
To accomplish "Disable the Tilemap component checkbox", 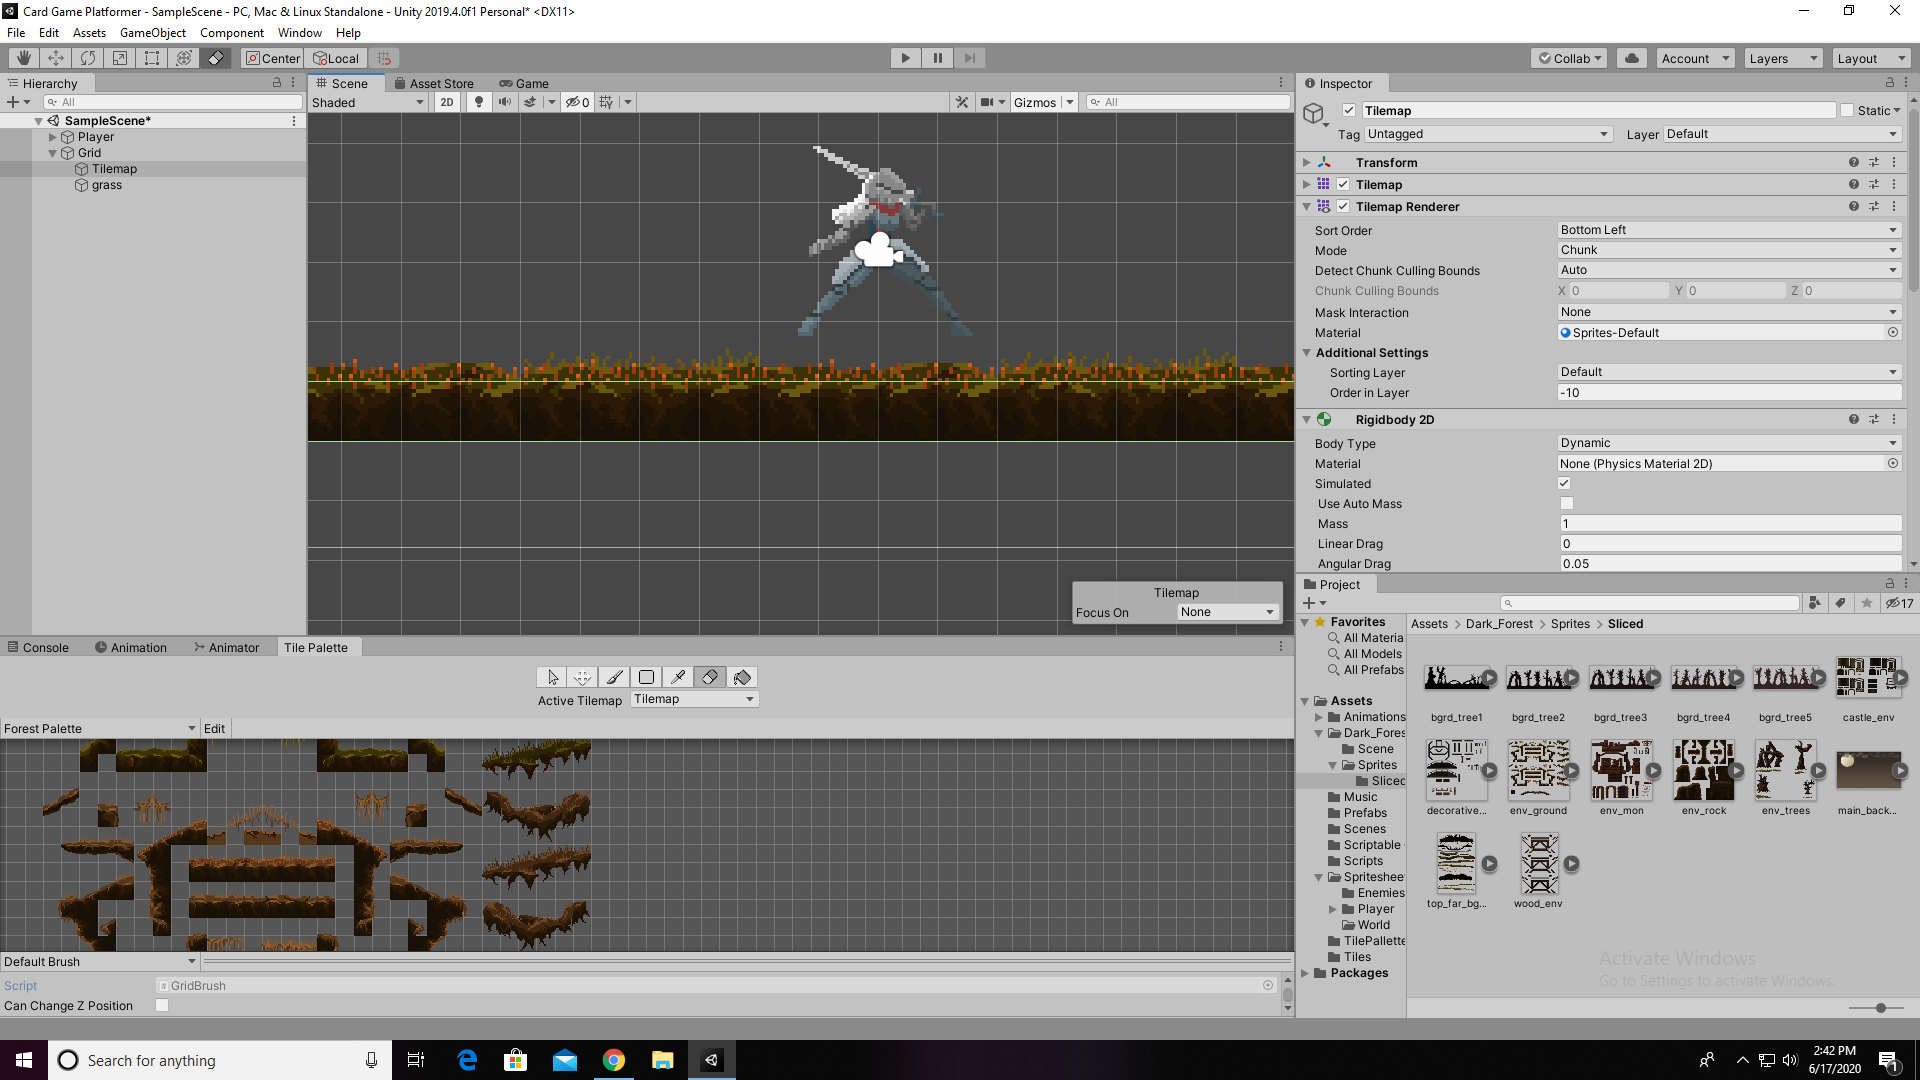I will coord(1343,185).
